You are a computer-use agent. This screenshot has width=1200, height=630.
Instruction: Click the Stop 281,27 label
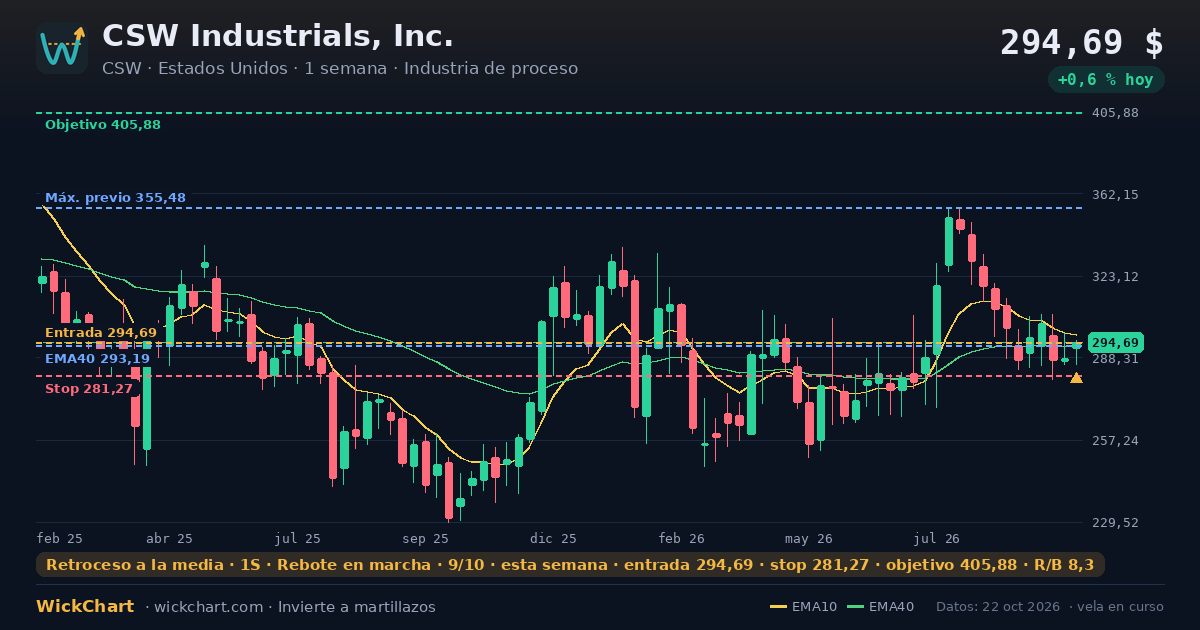point(89,389)
